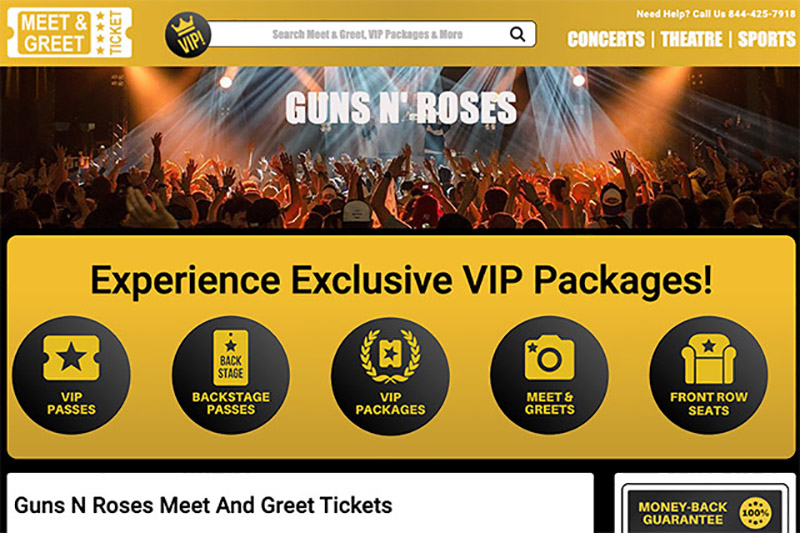The image size is (800, 533).
Task: Select the Backstage Passes circle icon
Action: [231, 375]
